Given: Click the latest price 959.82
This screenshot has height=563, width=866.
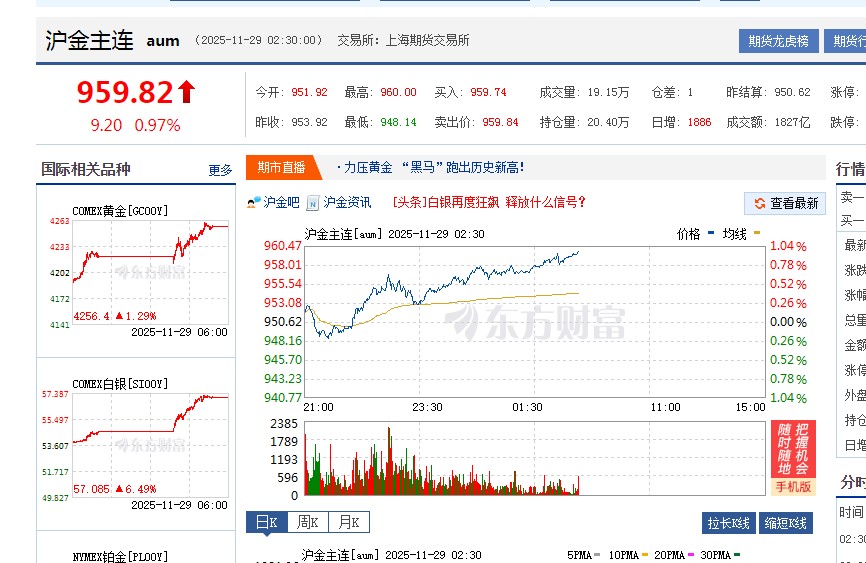Looking at the screenshot, I should 125,92.
